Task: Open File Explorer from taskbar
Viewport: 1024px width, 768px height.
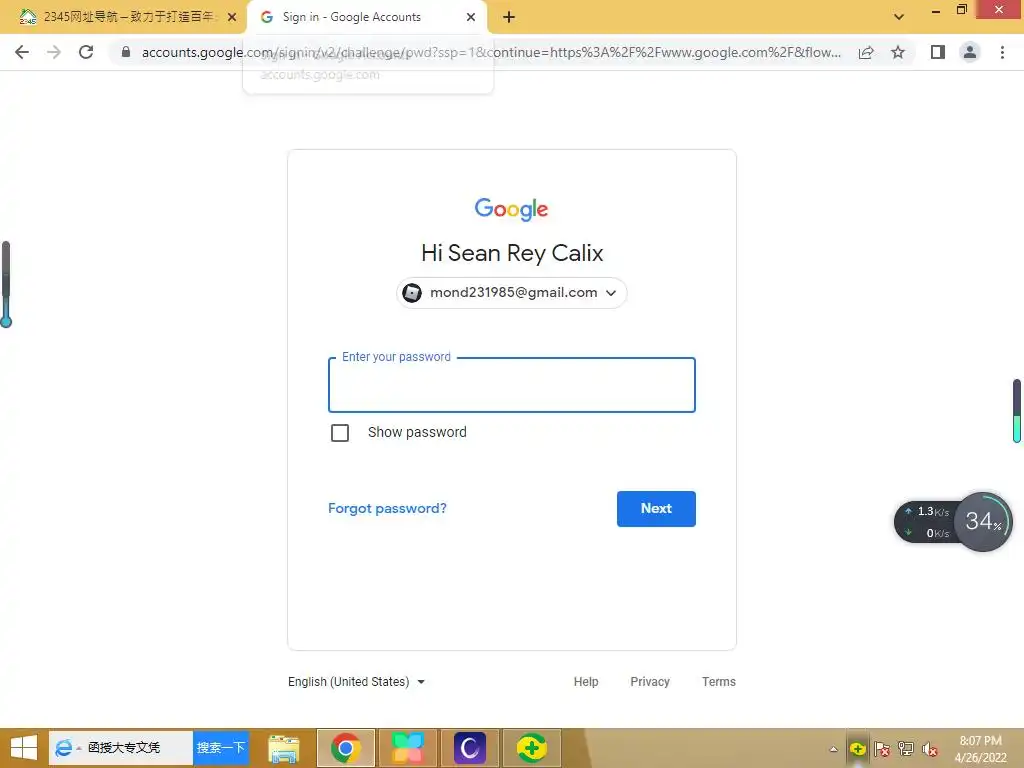Action: (x=284, y=748)
